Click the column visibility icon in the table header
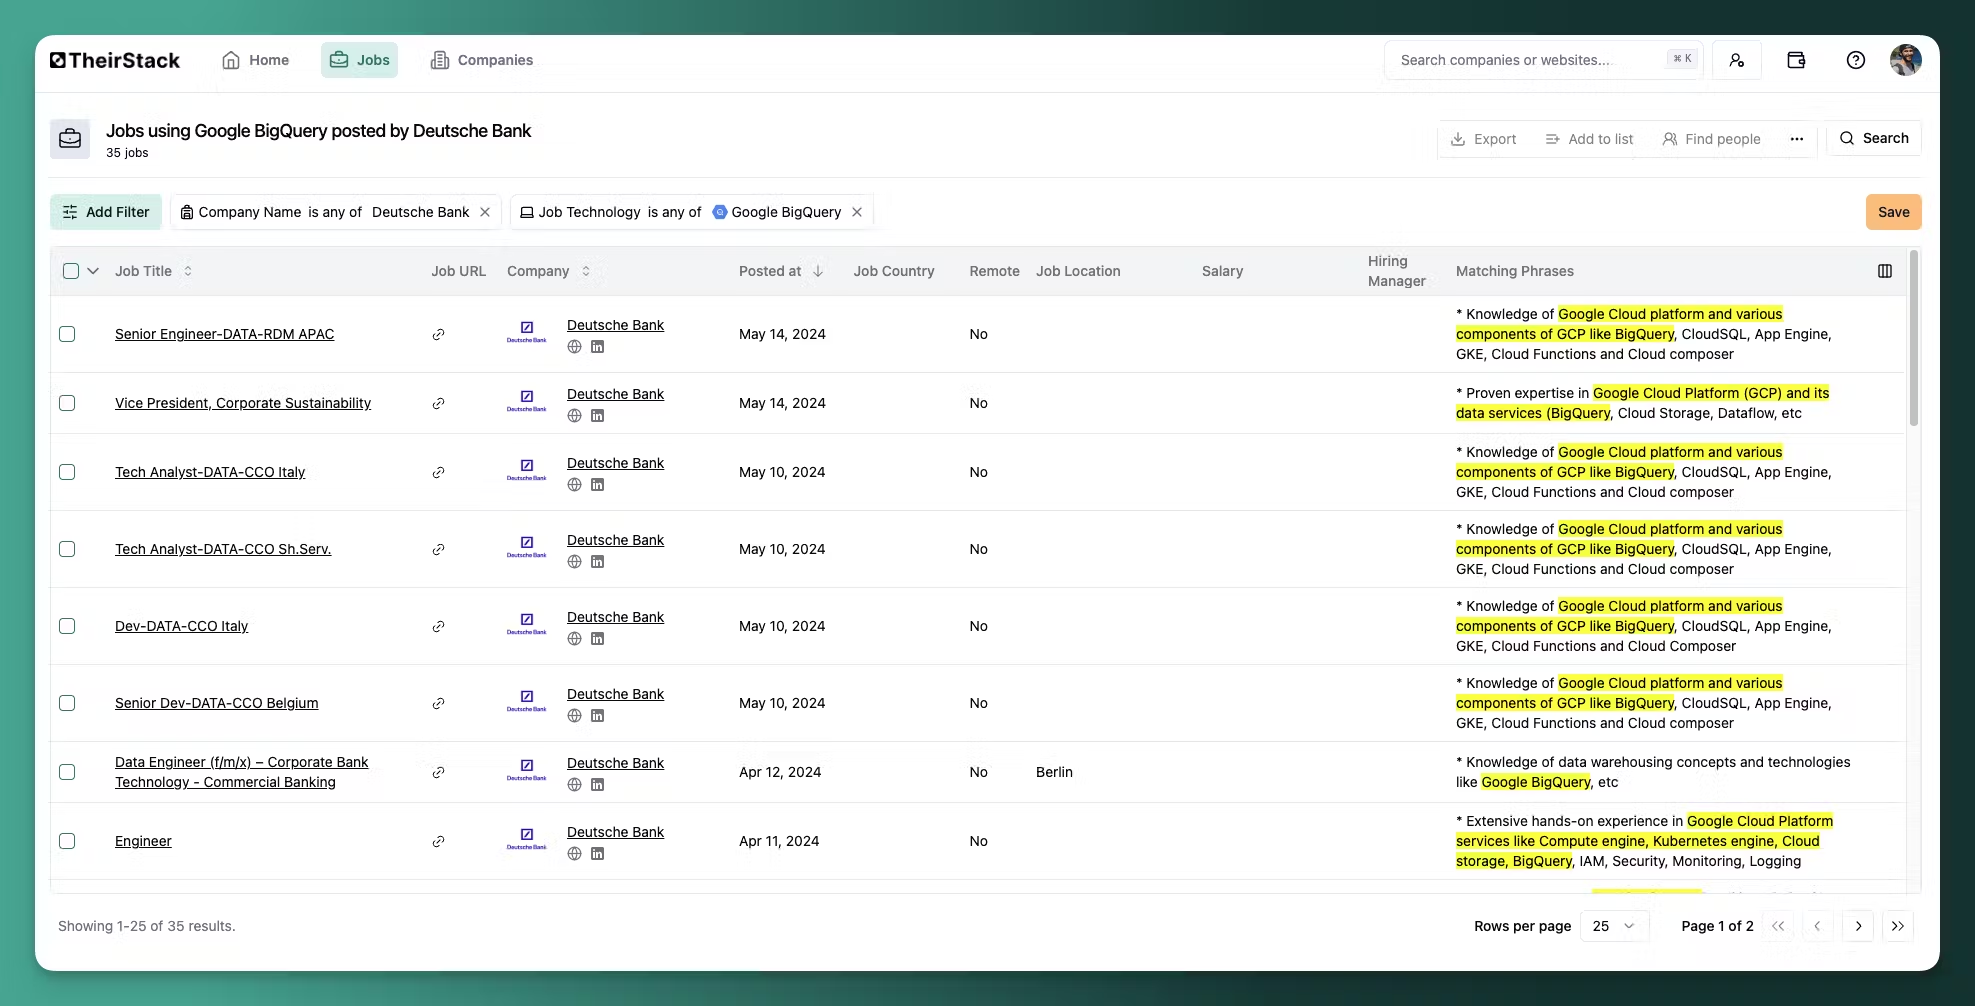The width and height of the screenshot is (1975, 1006). (x=1886, y=271)
